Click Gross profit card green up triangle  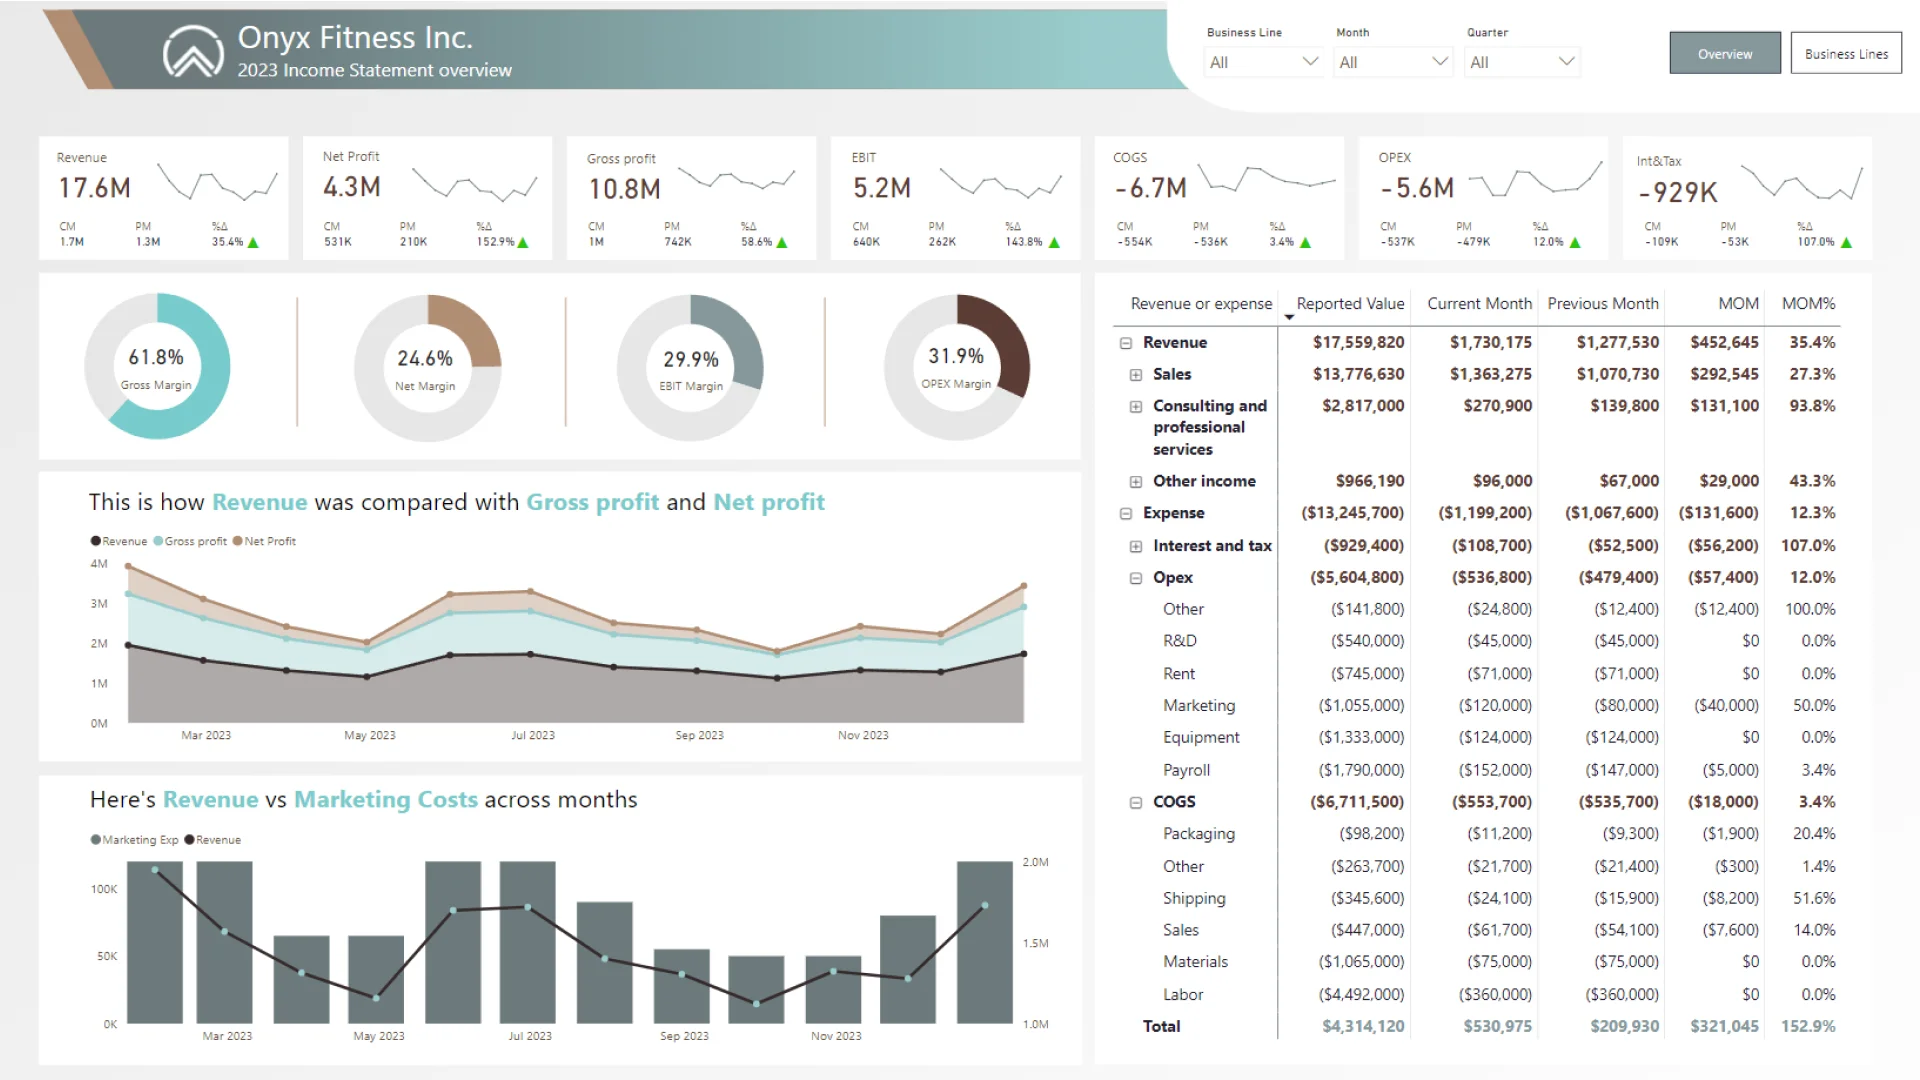point(782,243)
